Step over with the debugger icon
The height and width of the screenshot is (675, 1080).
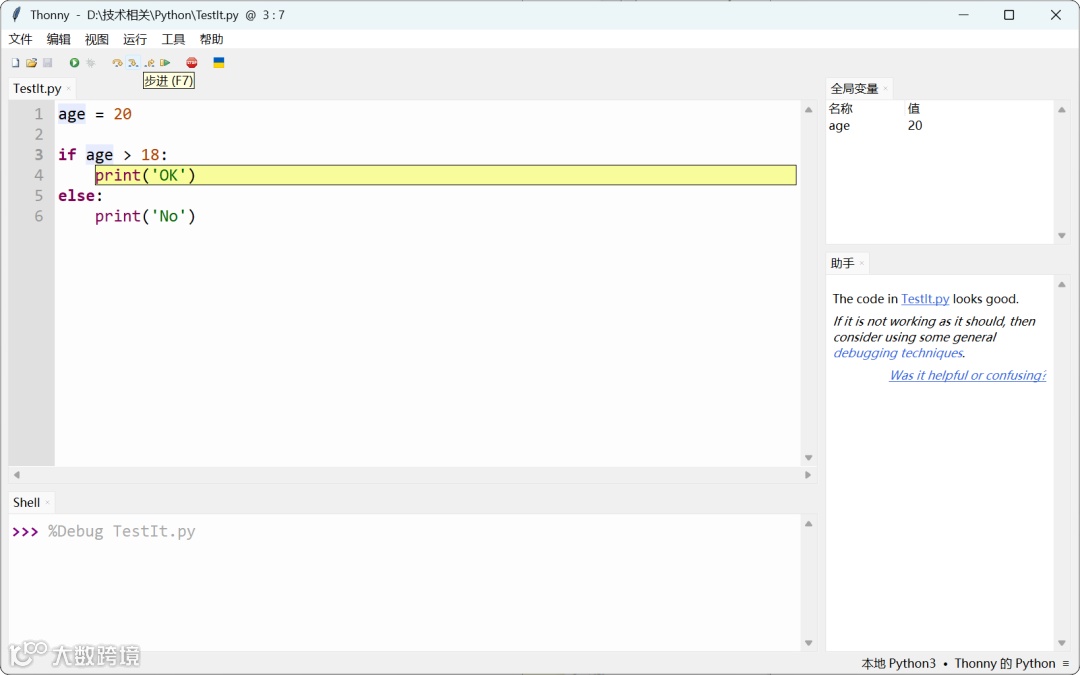pos(117,63)
